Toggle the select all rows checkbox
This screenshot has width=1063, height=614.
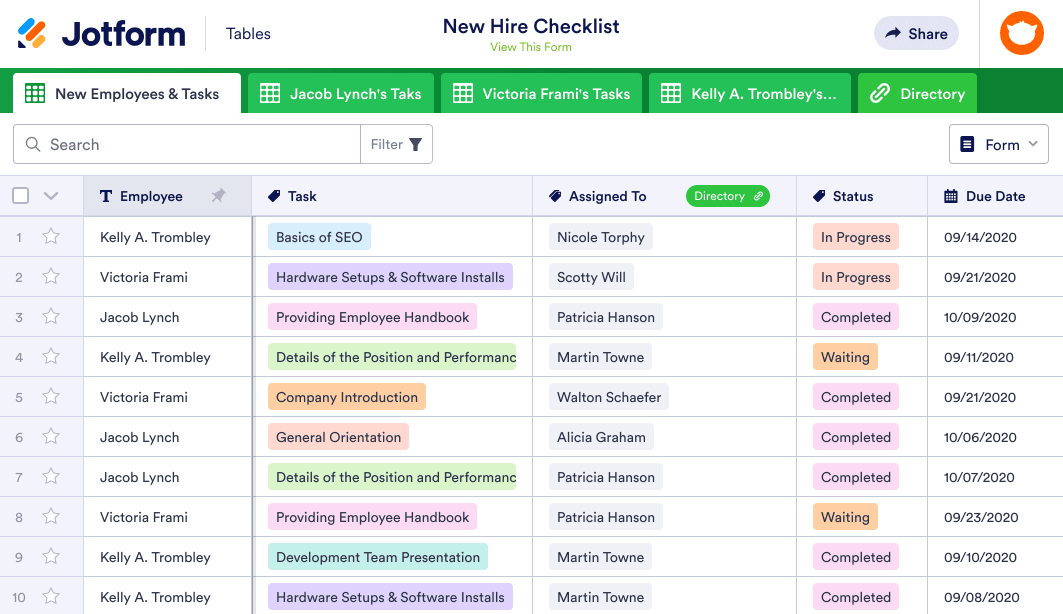pyautogui.click(x=20, y=196)
